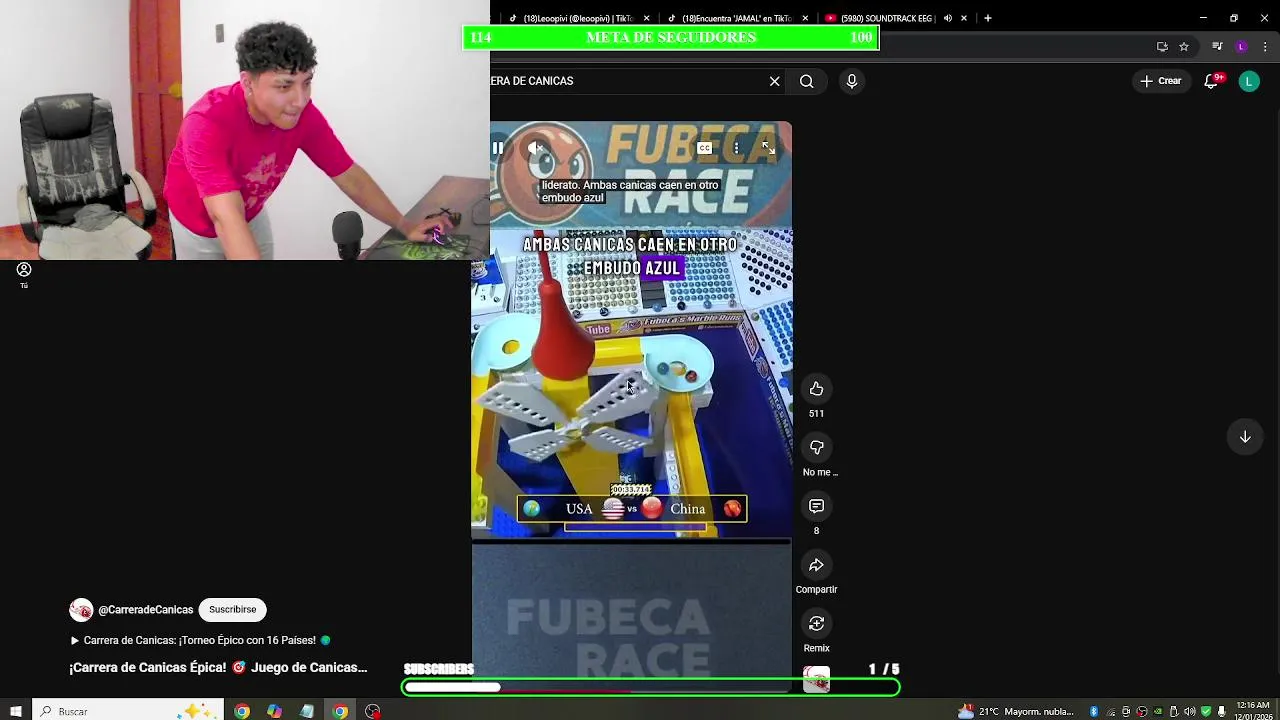Open the Windows Start menu
The image size is (1280, 720).
coord(16,711)
